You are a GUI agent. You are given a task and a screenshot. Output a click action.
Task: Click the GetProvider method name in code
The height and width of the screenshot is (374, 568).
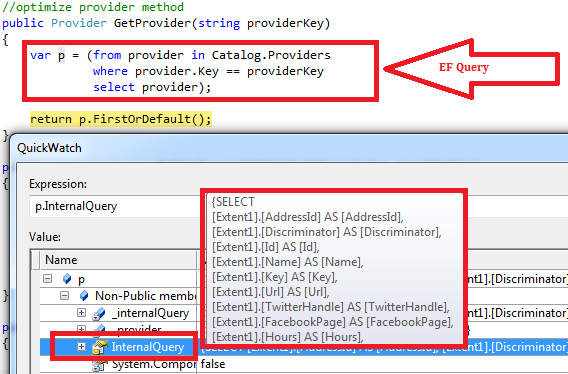pos(152,23)
